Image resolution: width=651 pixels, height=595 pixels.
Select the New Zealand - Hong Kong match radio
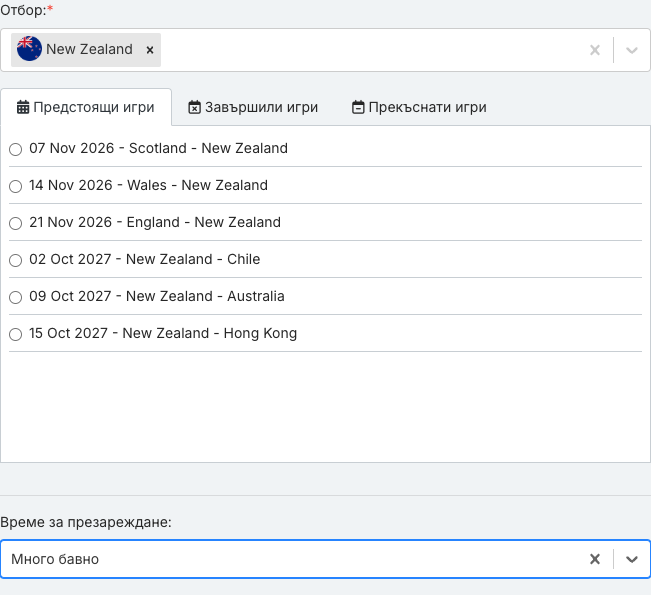15,334
